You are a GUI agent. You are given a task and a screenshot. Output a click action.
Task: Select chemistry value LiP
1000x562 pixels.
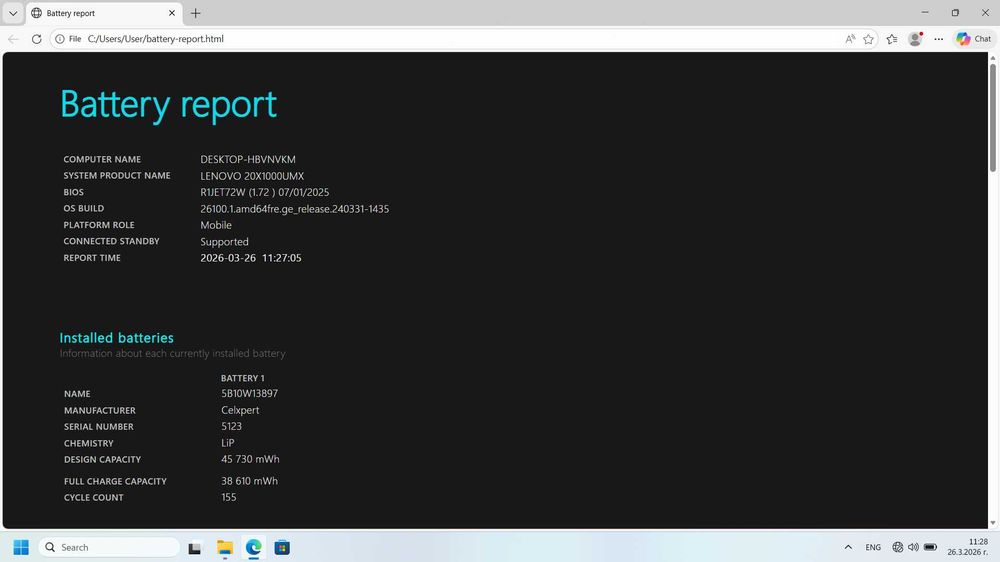pyautogui.click(x=228, y=443)
